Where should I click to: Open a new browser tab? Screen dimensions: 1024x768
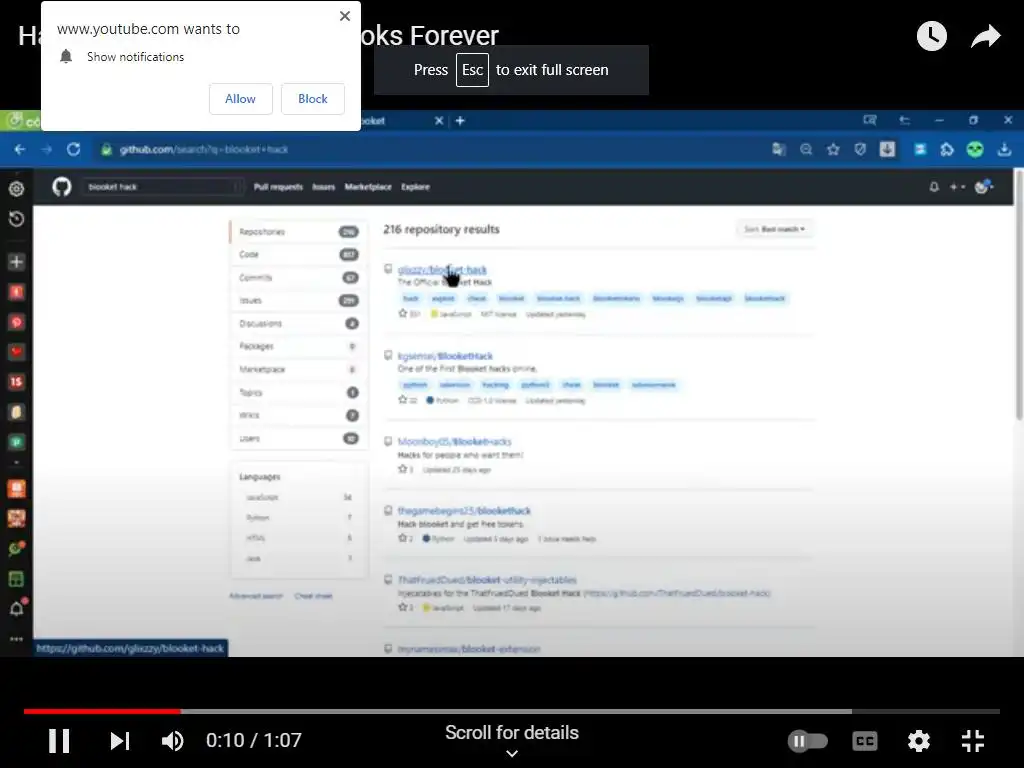(x=460, y=121)
